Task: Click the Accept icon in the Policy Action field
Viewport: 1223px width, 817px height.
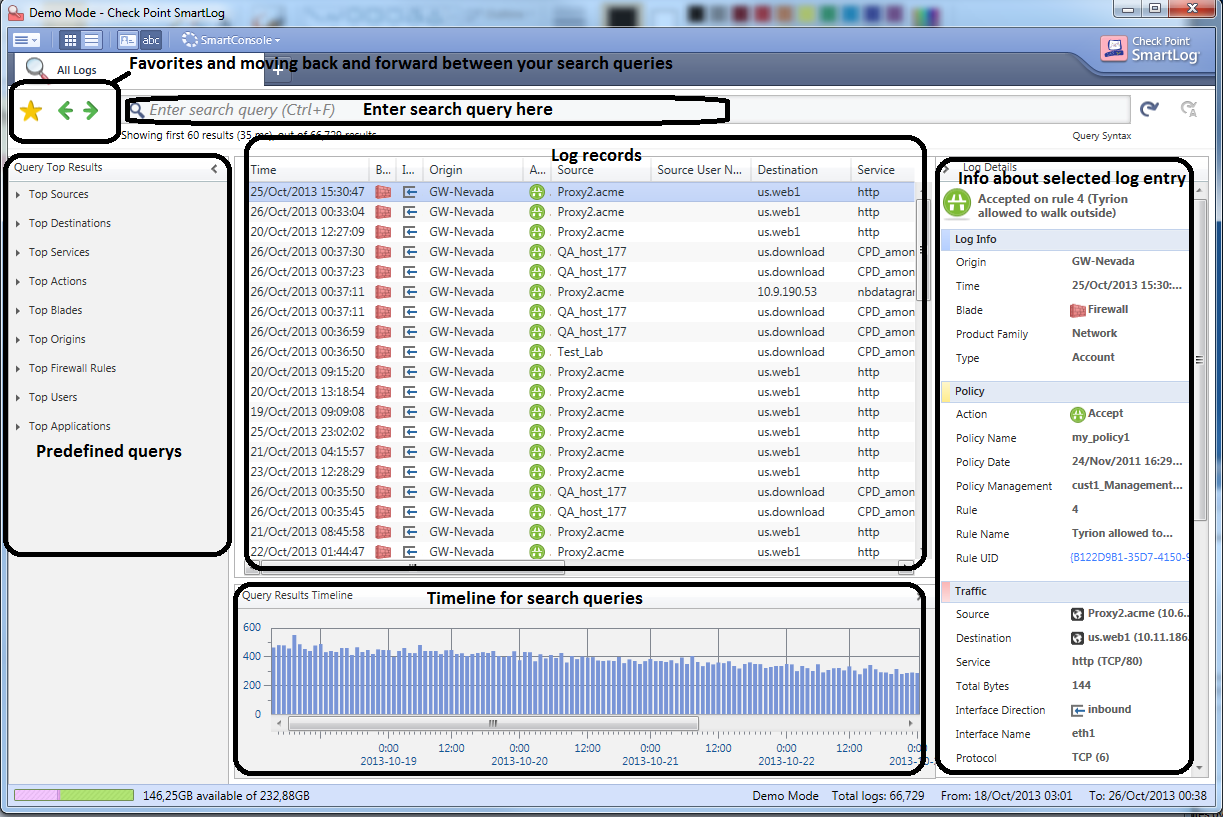Action: tap(1078, 414)
